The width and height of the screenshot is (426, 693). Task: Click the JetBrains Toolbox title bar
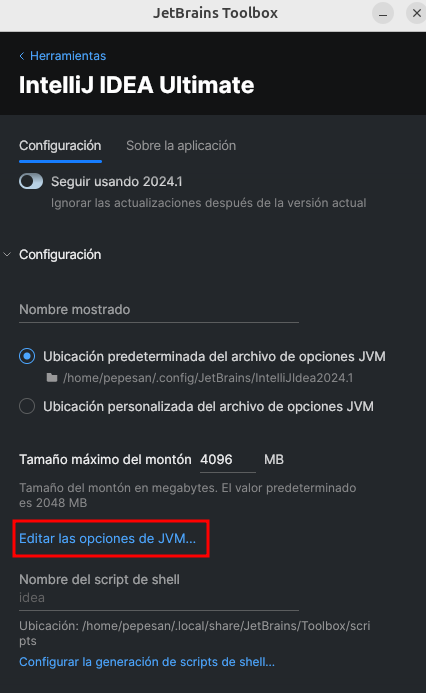(x=215, y=13)
